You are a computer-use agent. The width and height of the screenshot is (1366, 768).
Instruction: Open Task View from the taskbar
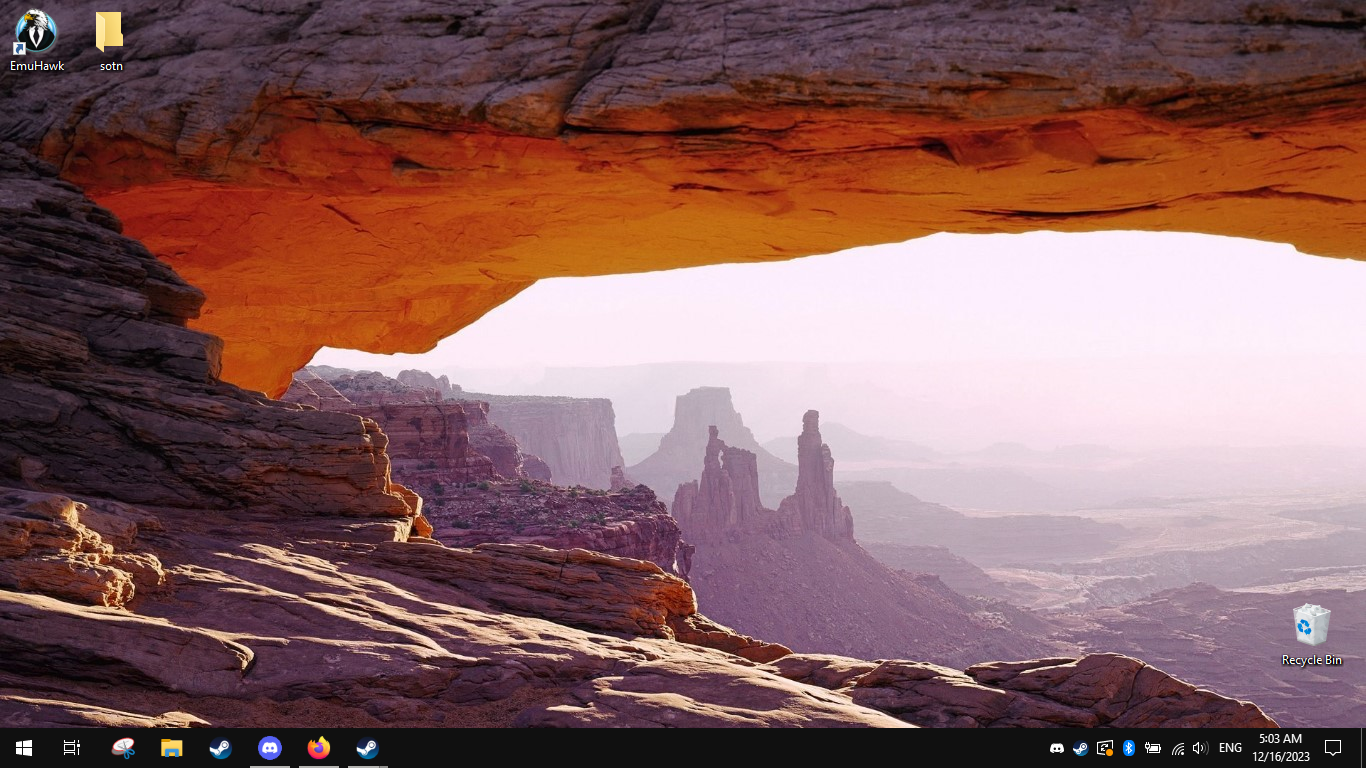click(72, 748)
